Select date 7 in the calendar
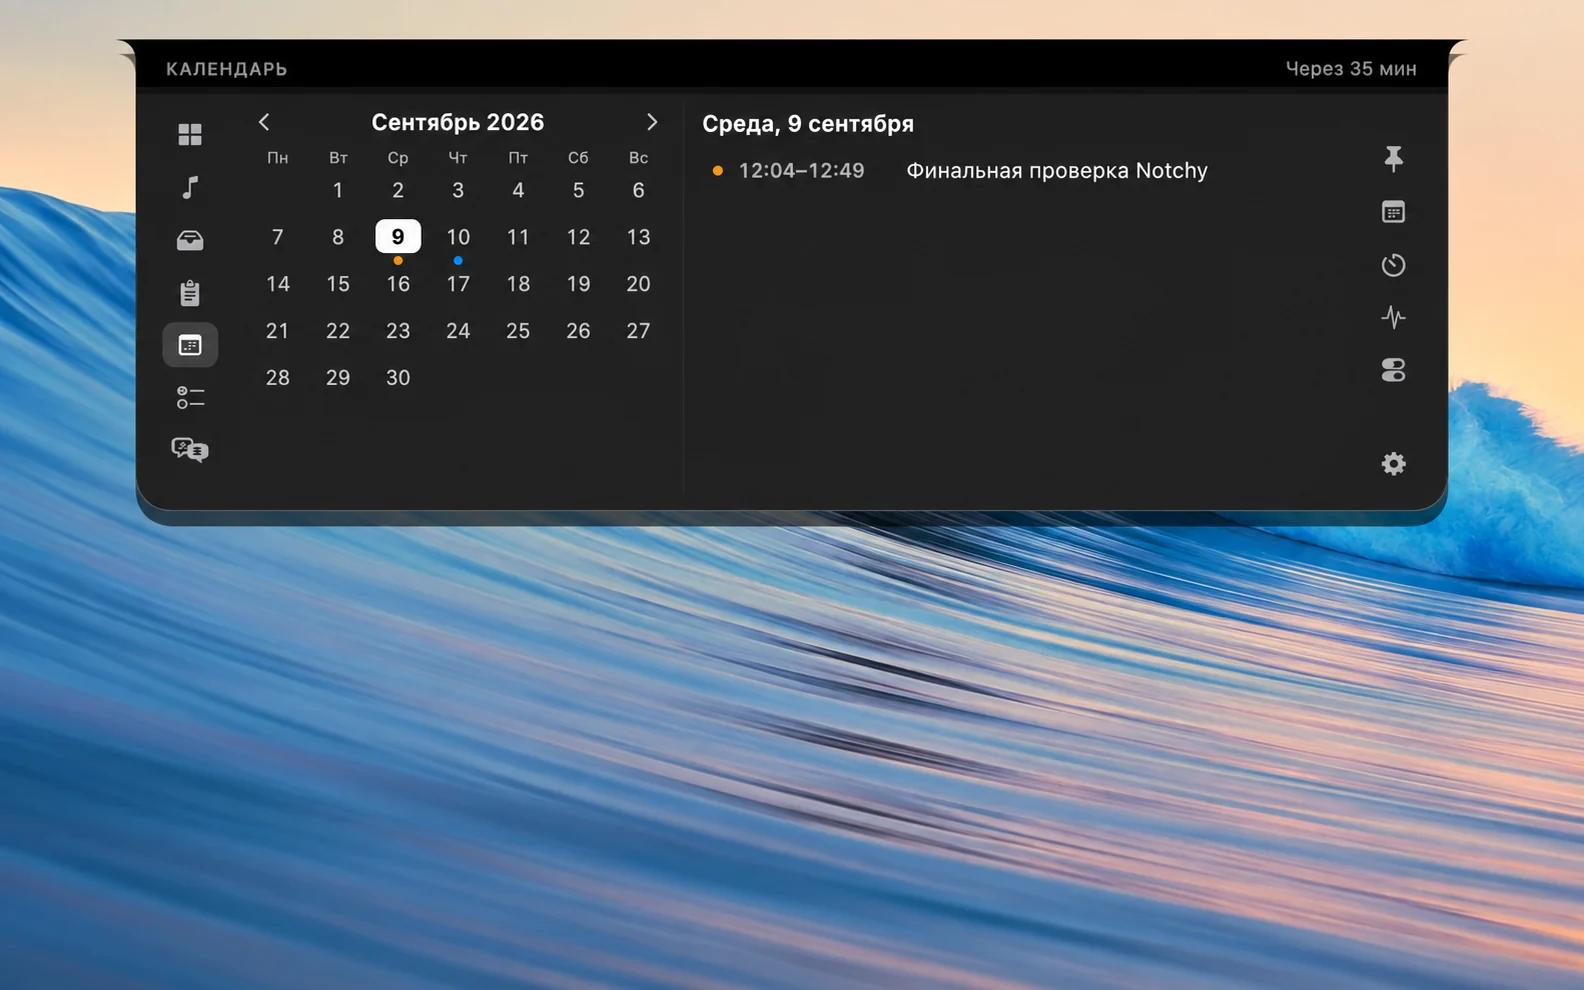The height and width of the screenshot is (990, 1584). (278, 237)
